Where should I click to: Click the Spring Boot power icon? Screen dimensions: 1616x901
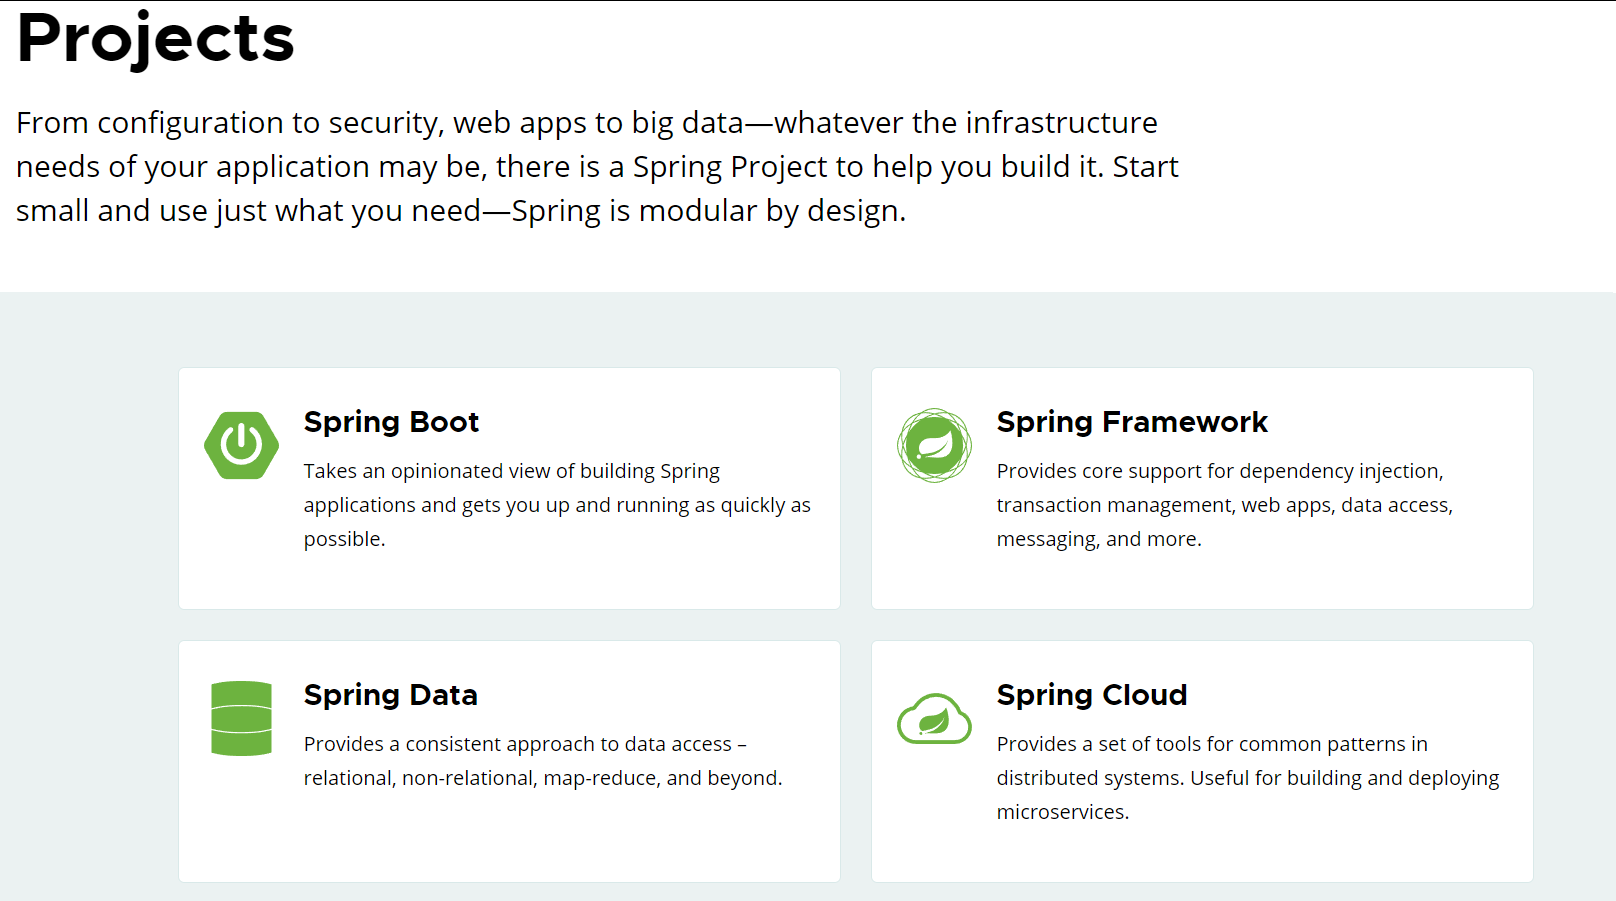pos(241,445)
